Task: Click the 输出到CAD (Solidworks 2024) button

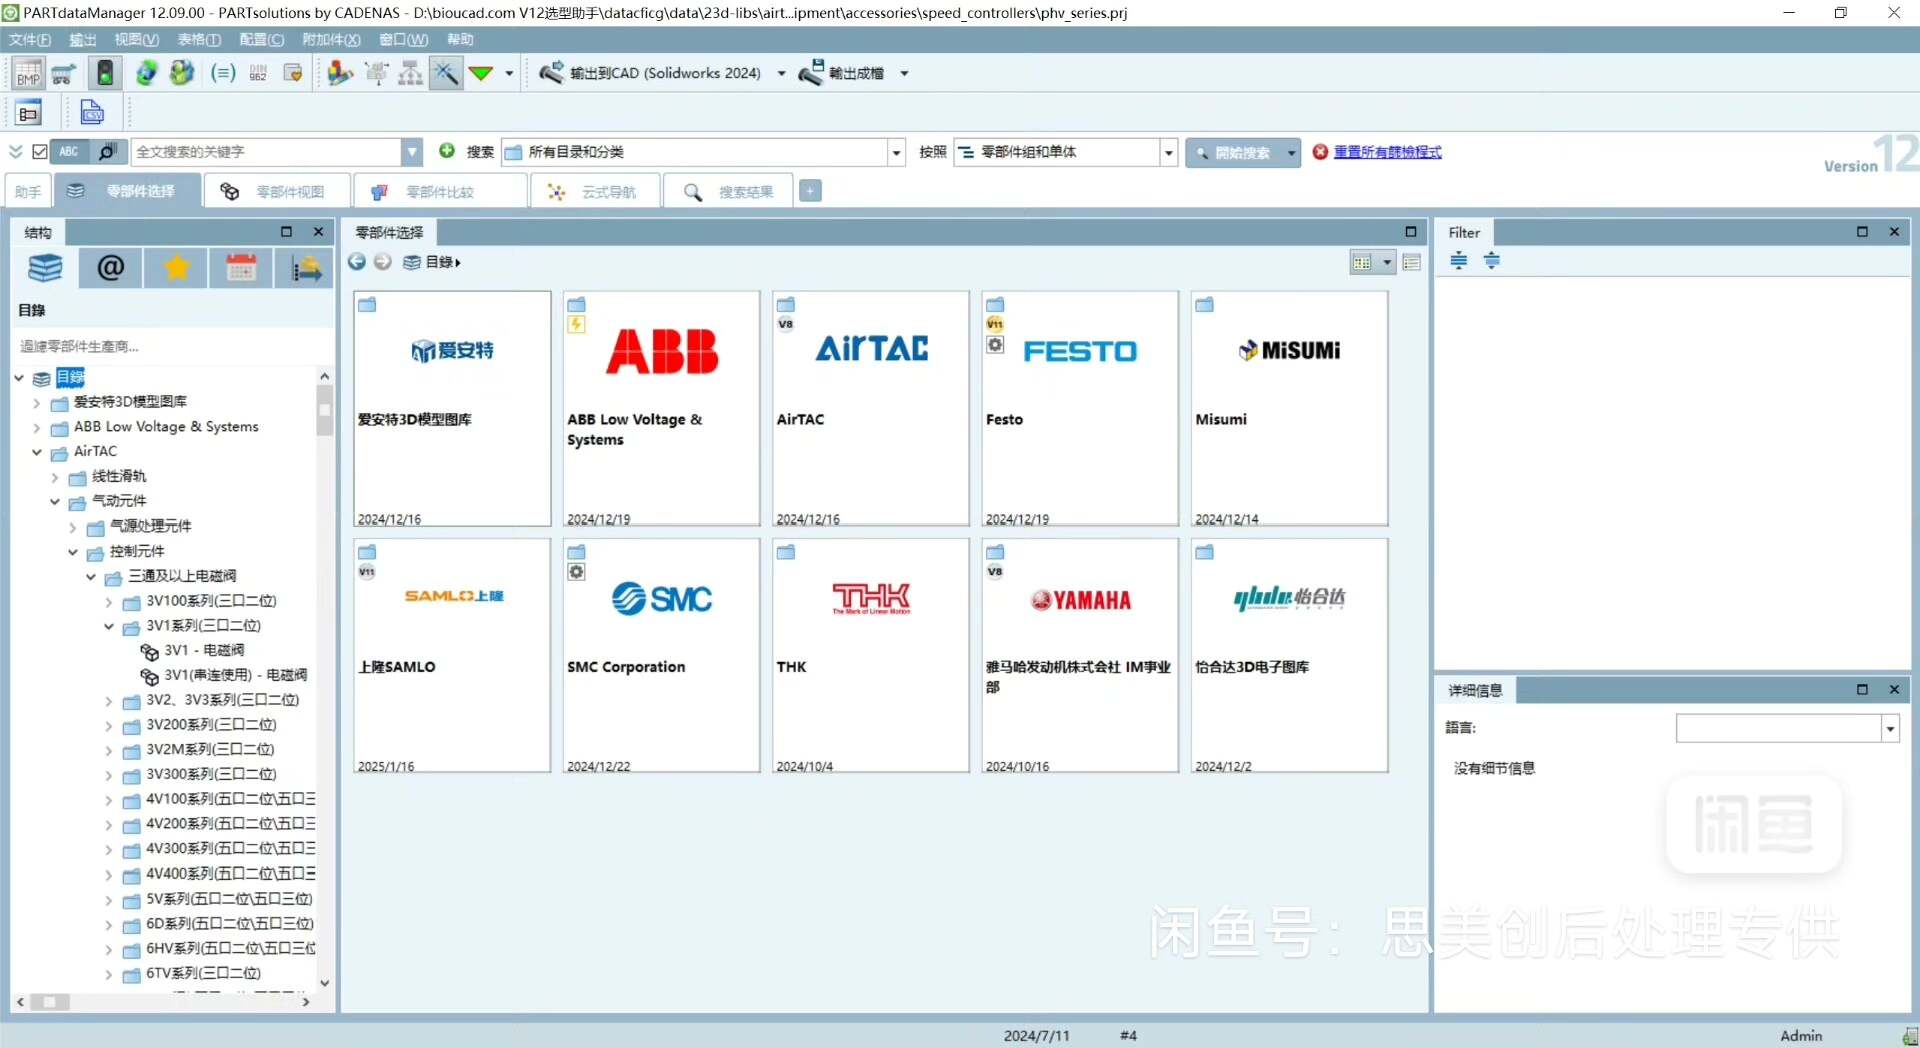Action: [x=651, y=73]
